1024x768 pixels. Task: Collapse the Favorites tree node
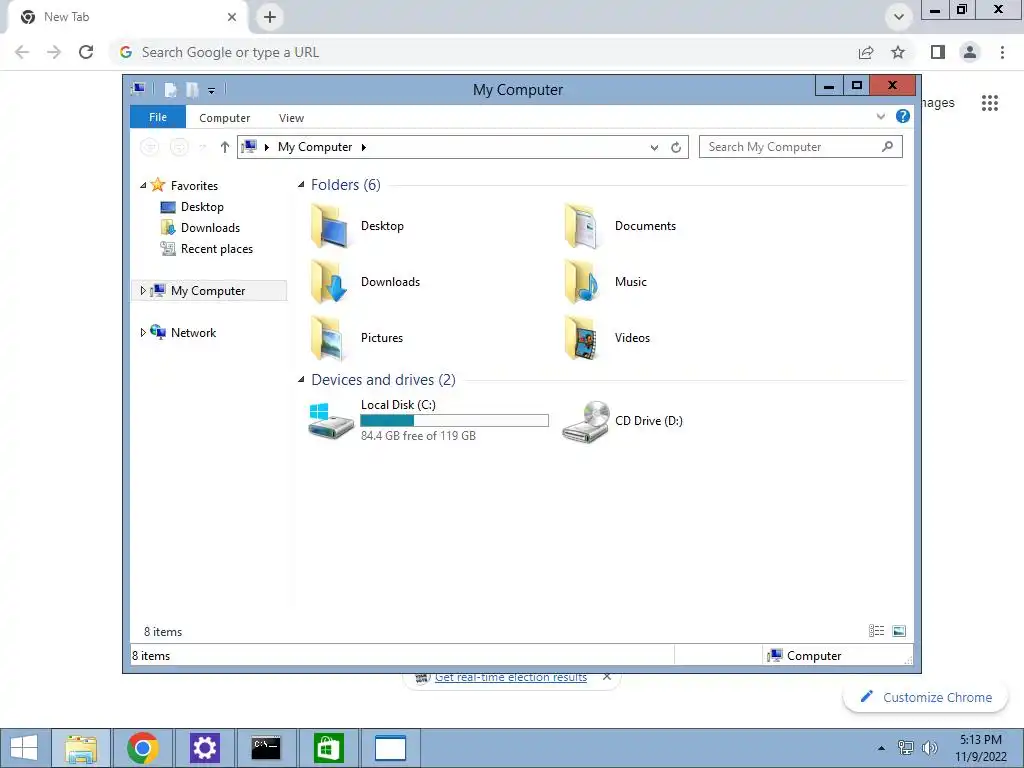click(143, 185)
